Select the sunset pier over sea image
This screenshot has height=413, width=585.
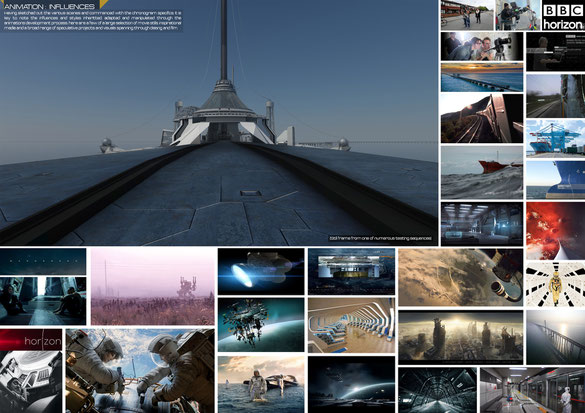click(x=482, y=77)
